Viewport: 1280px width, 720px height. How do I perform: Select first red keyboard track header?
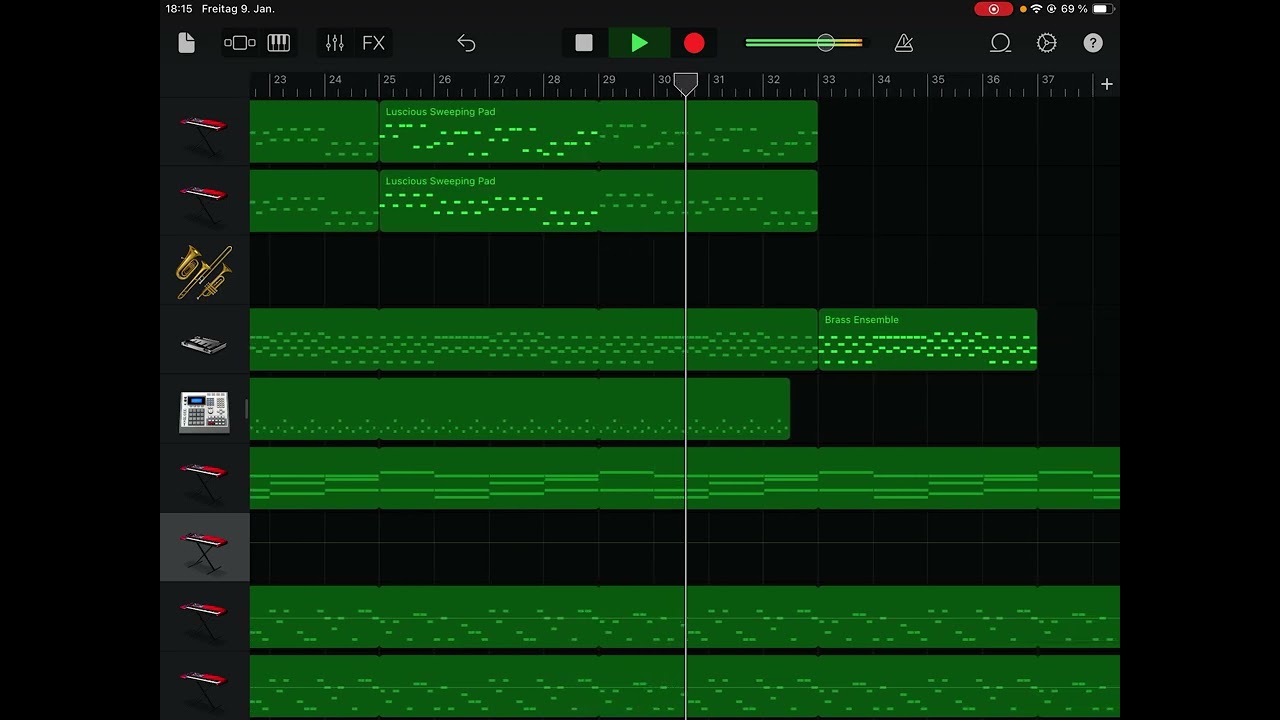(x=204, y=133)
